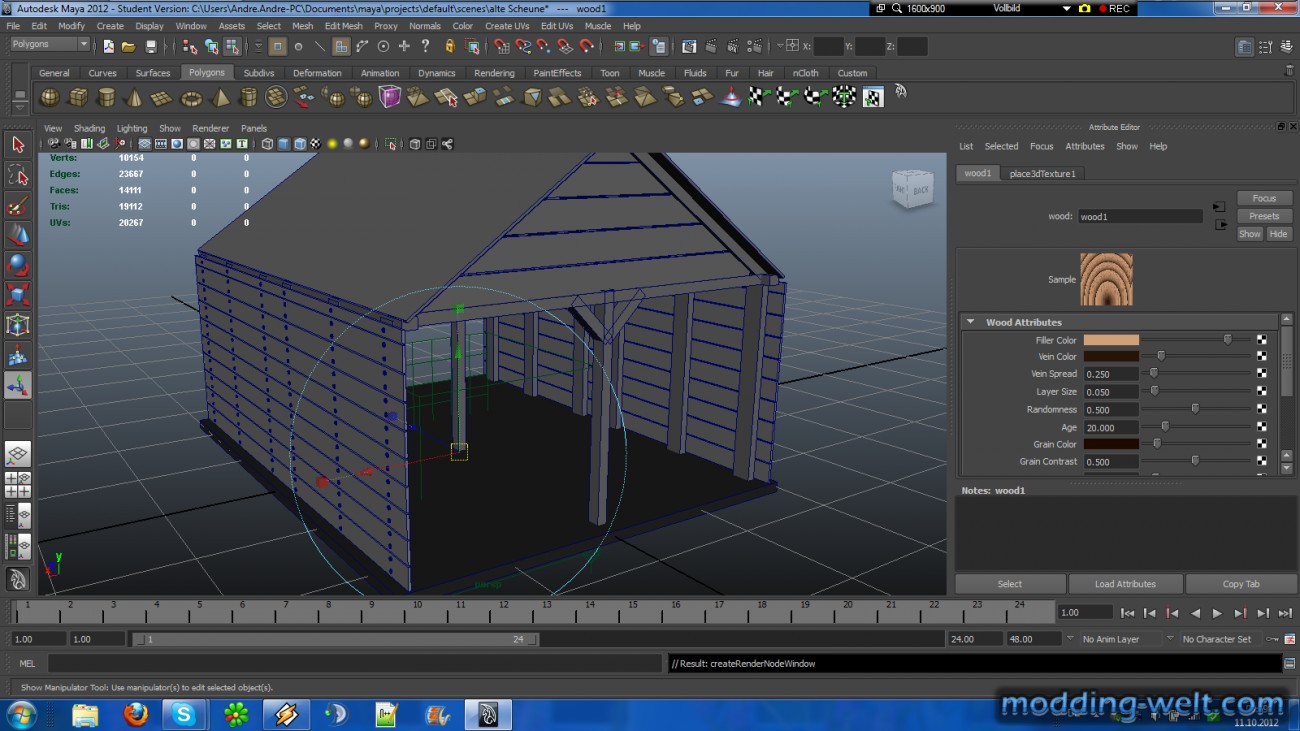Image resolution: width=1300 pixels, height=731 pixels.
Task: Click play forwards in playback controls
Action: click(x=1217, y=613)
